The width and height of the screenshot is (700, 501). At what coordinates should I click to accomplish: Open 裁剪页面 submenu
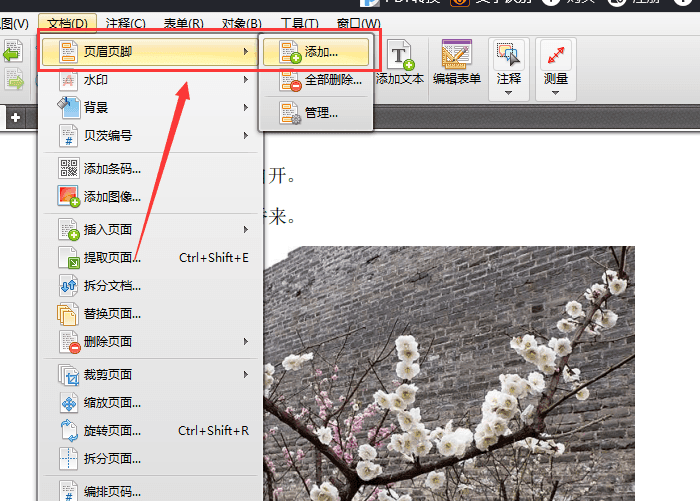(150, 375)
